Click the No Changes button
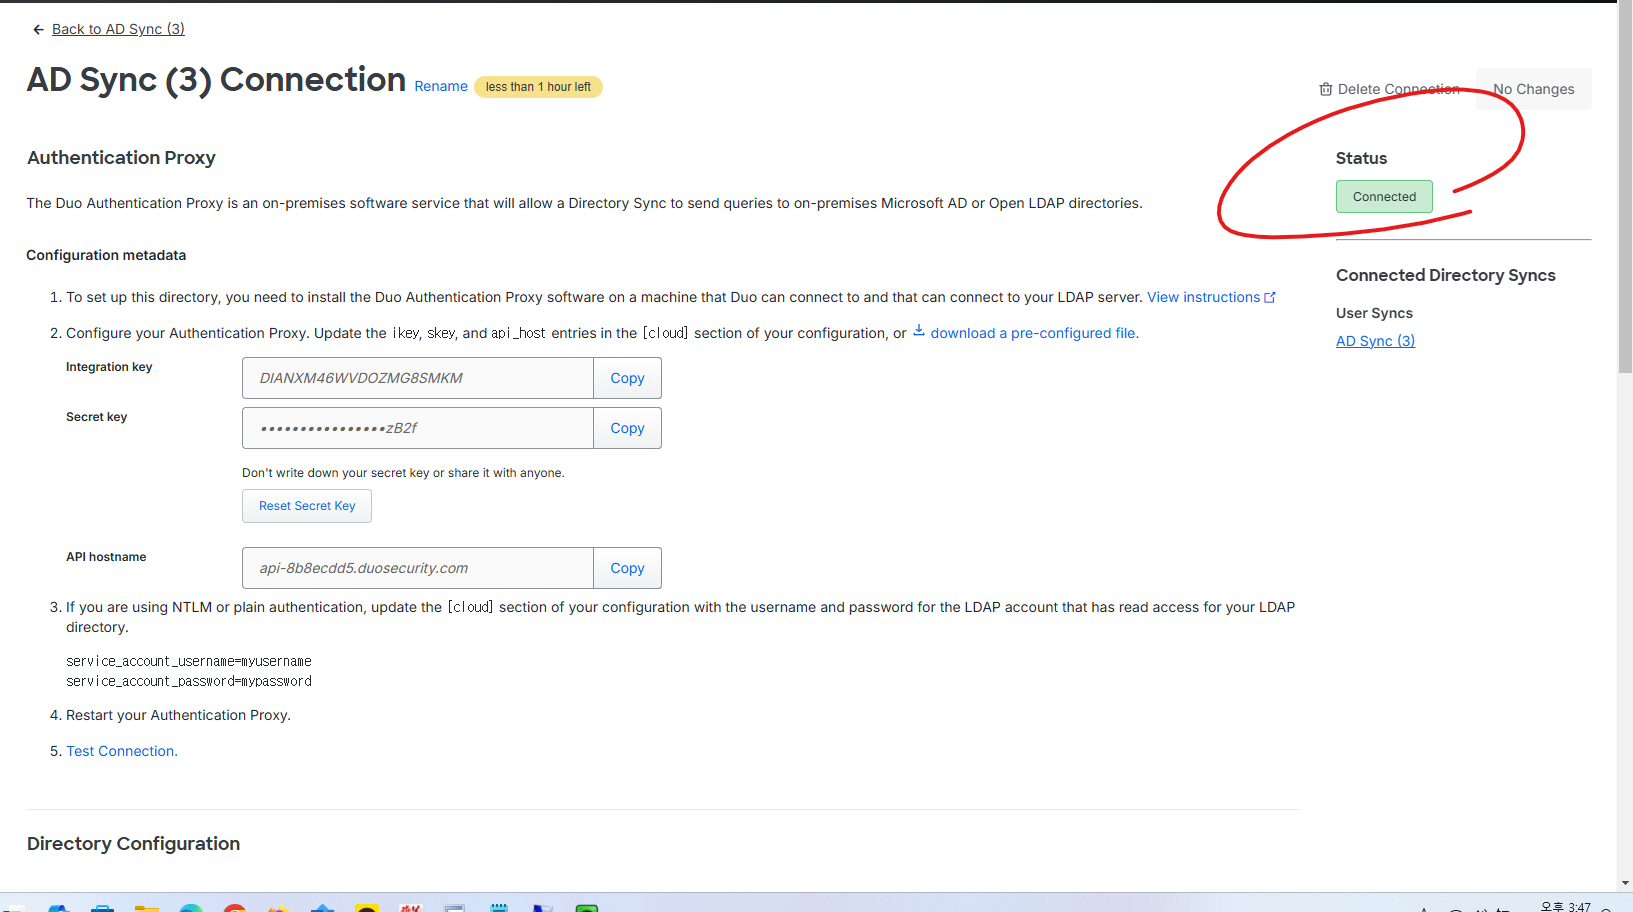This screenshot has height=912, width=1633. pos(1533,89)
